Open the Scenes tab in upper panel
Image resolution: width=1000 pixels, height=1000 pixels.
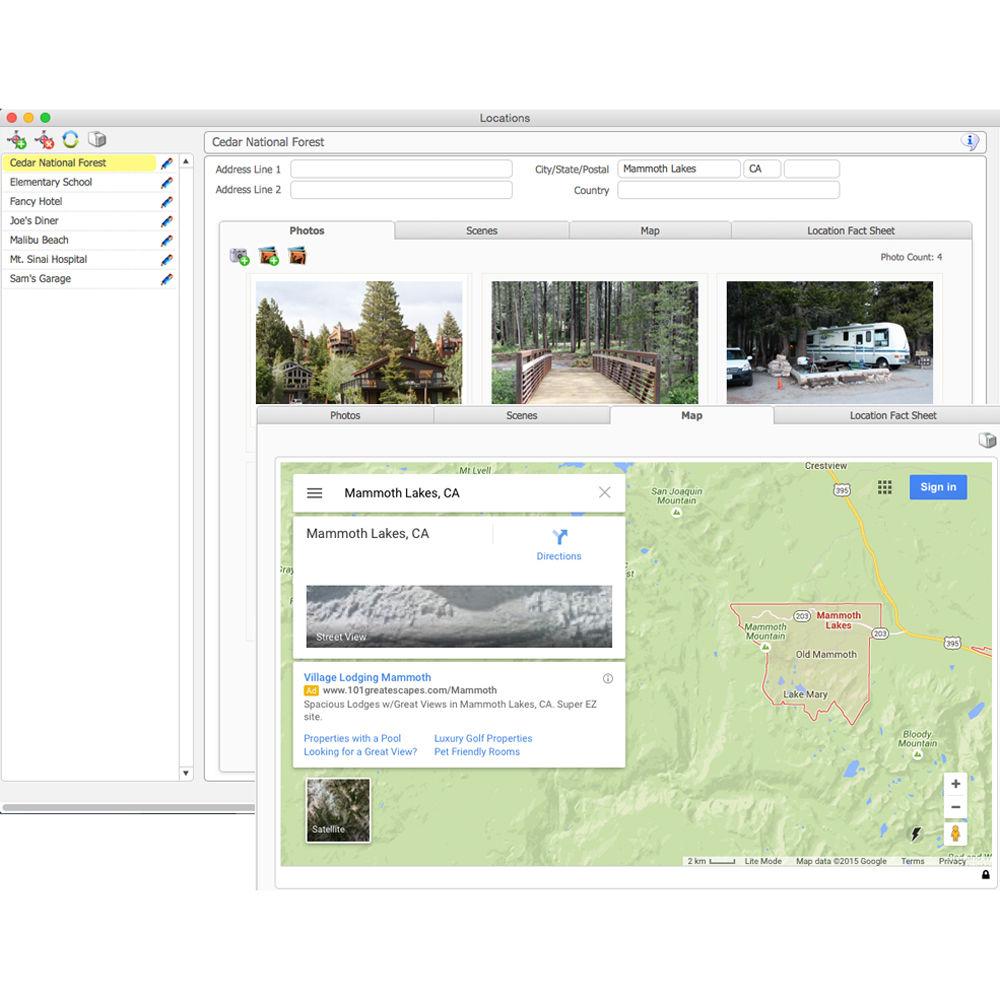click(x=481, y=231)
